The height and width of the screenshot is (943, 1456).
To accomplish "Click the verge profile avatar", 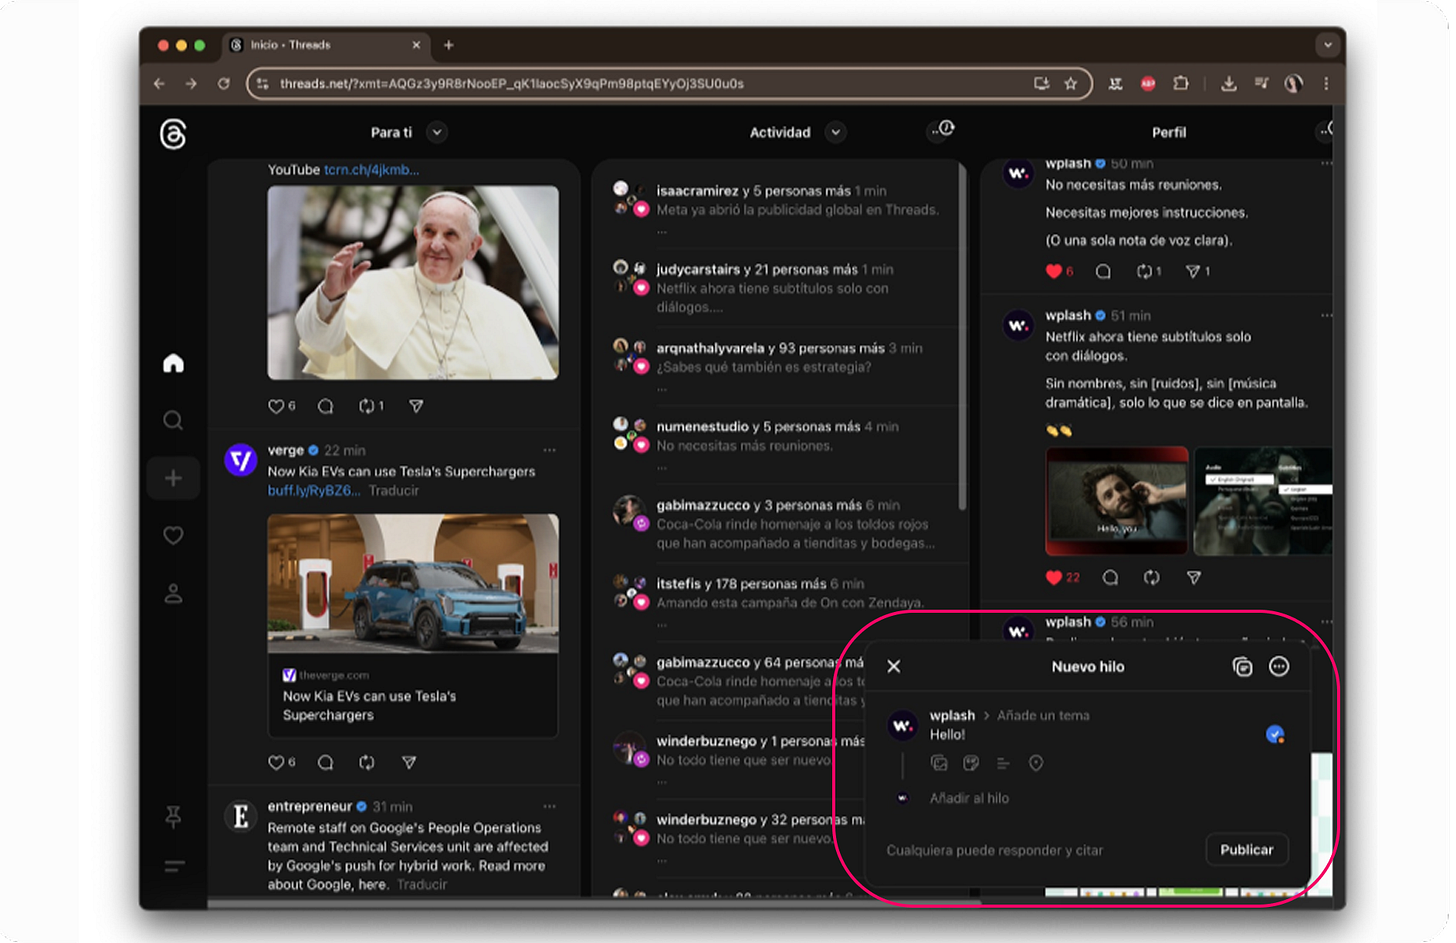I will (x=241, y=460).
